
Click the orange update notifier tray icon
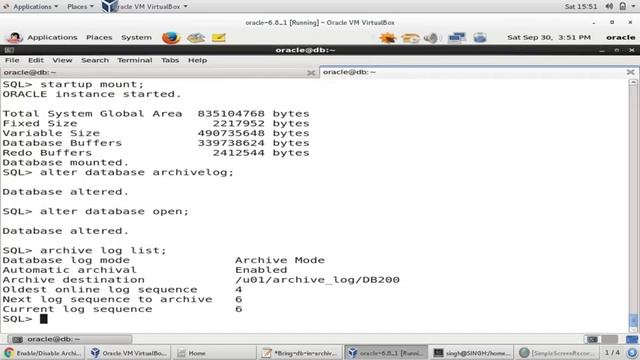point(387,38)
